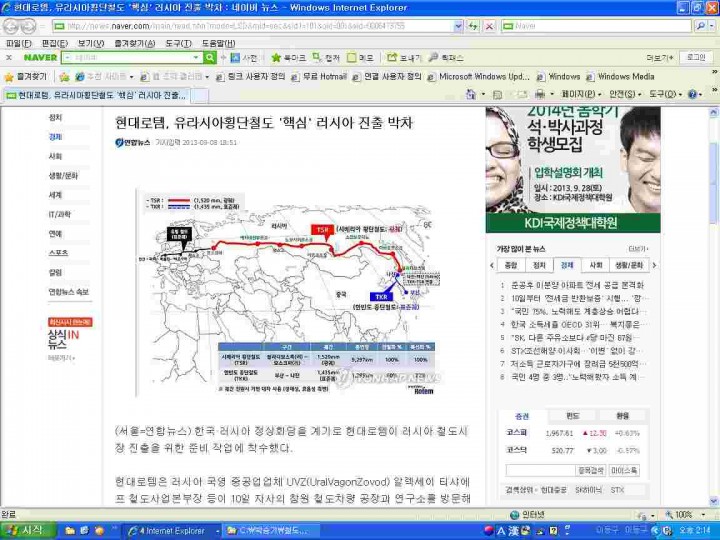This screenshot has height=540, width=720.
Task: Click the 메모 memo icon in Naver toolbar
Action: pos(360,58)
